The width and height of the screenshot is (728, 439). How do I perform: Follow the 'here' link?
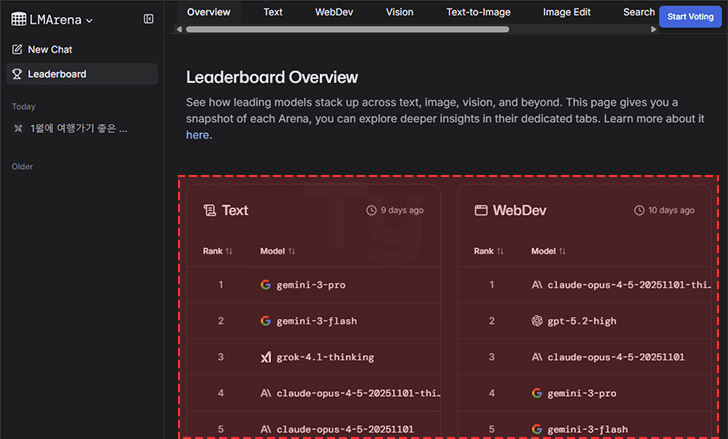pos(197,135)
